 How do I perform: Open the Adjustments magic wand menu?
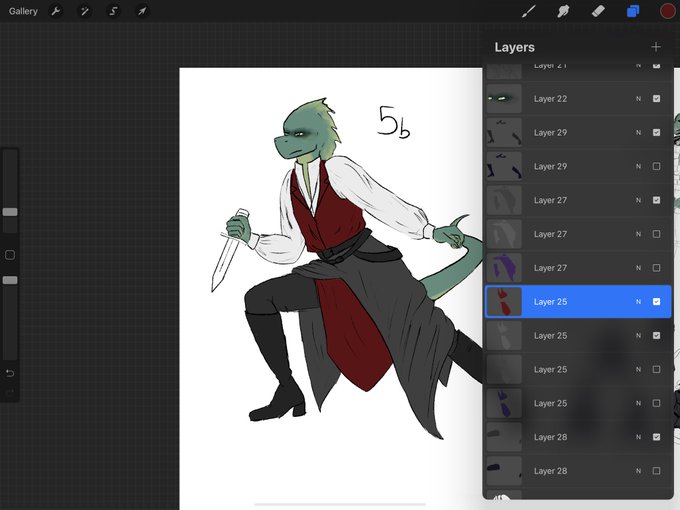[x=85, y=11]
